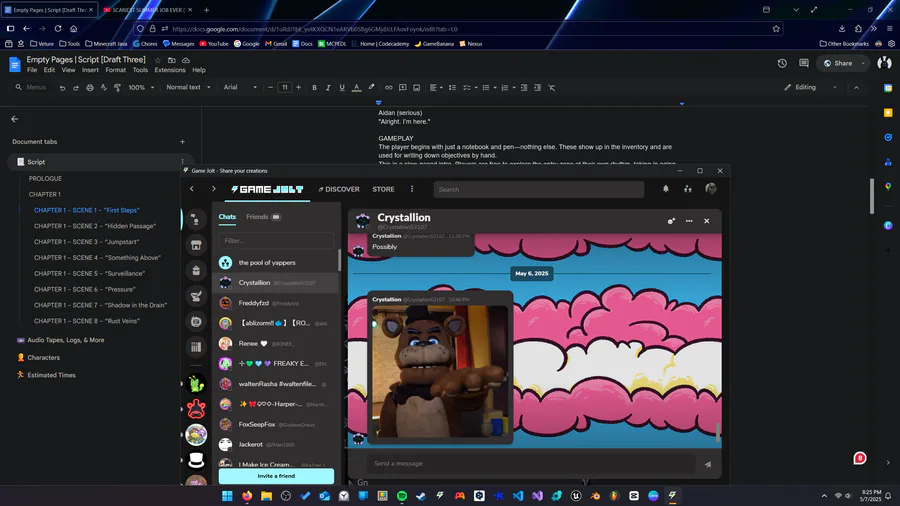Open 'the pool of yappers' group chat
This screenshot has height=506, width=900.
pyautogui.click(x=276, y=263)
